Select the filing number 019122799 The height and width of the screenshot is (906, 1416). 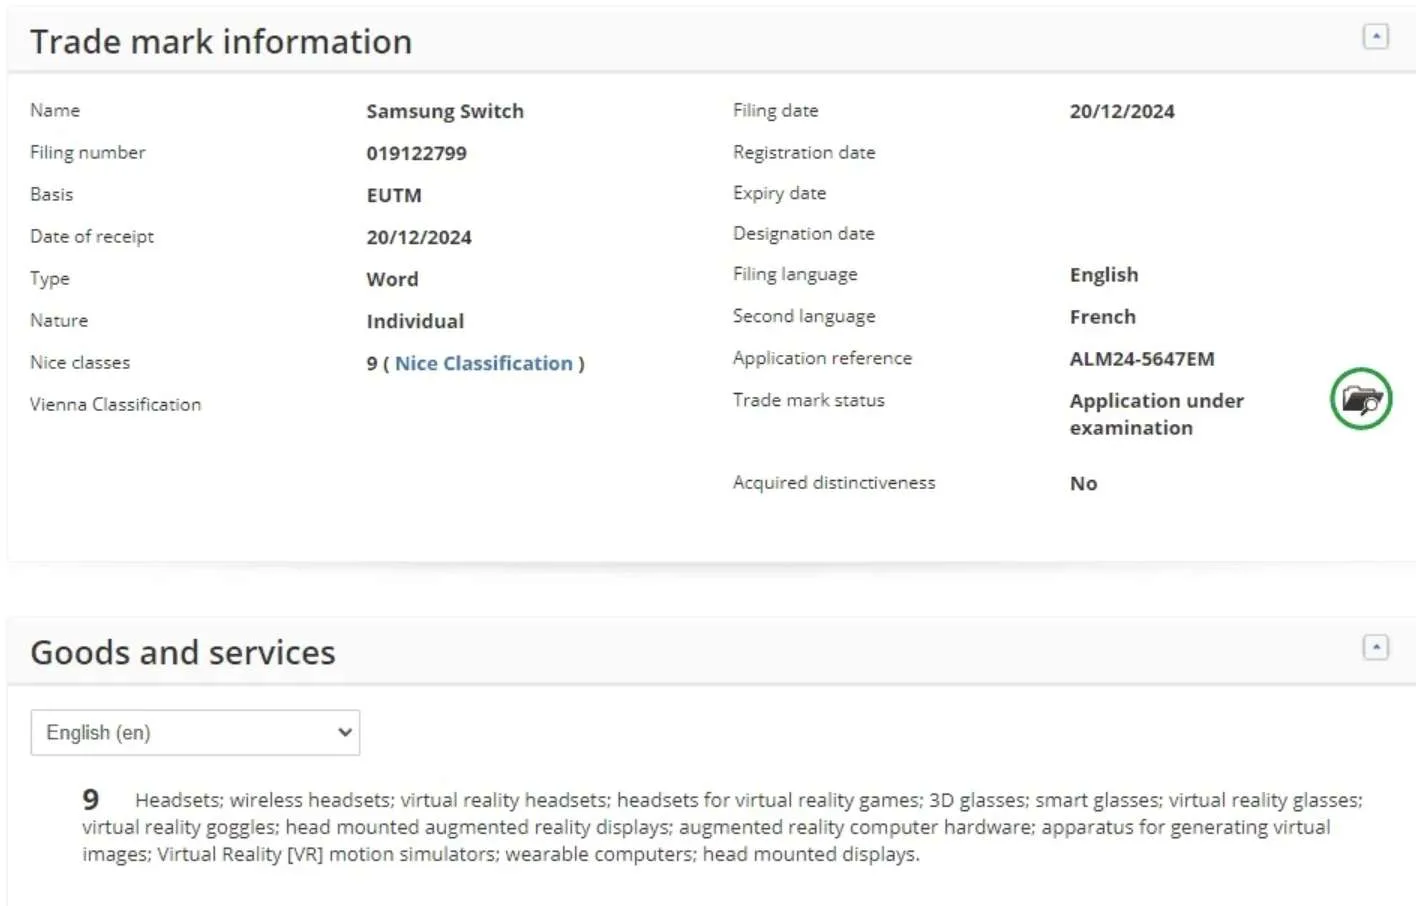pos(416,153)
